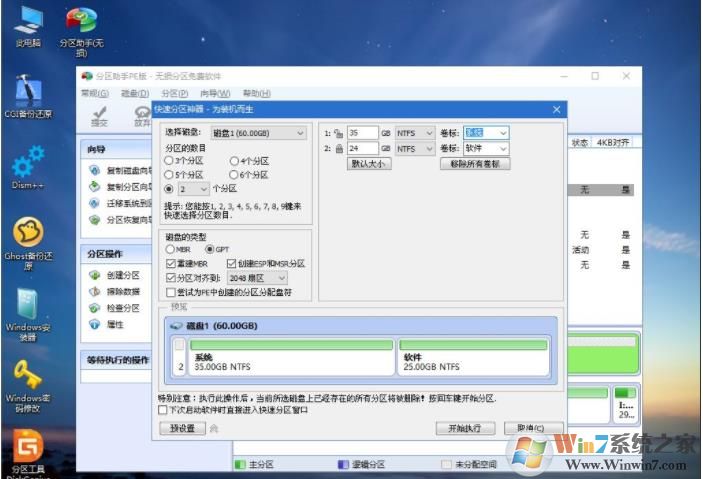
Task: Click the 开始执行 button
Action: pyautogui.click(x=465, y=428)
